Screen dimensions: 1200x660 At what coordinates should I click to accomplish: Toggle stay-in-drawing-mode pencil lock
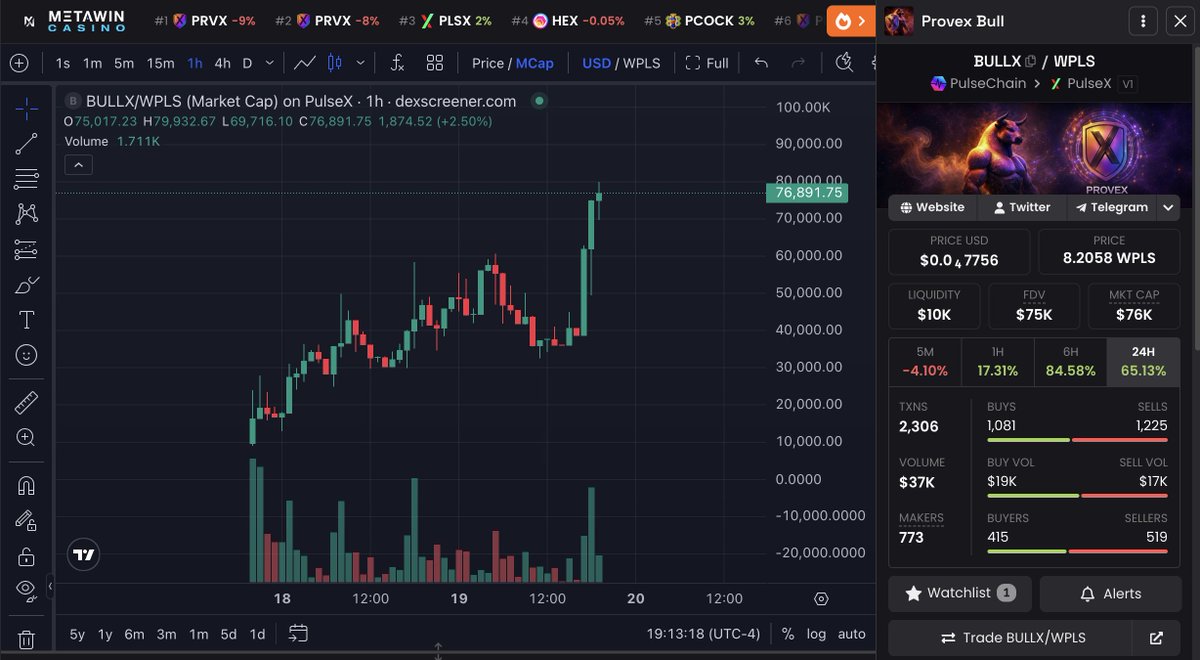(x=27, y=521)
